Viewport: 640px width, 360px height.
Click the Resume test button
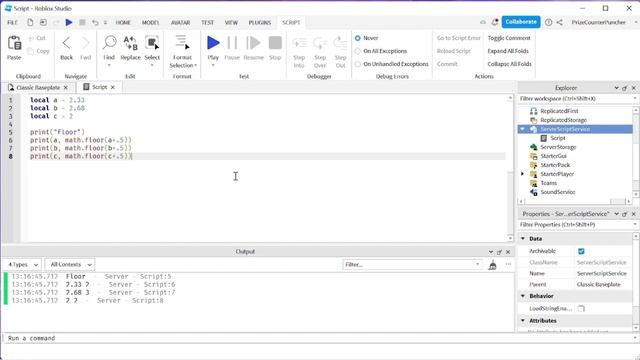coord(253,42)
